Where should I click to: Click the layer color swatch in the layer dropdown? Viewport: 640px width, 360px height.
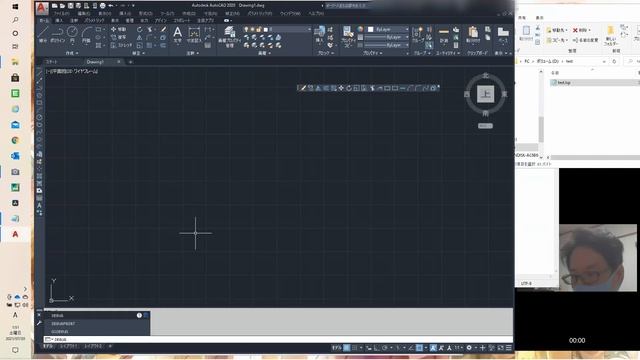[266, 29]
